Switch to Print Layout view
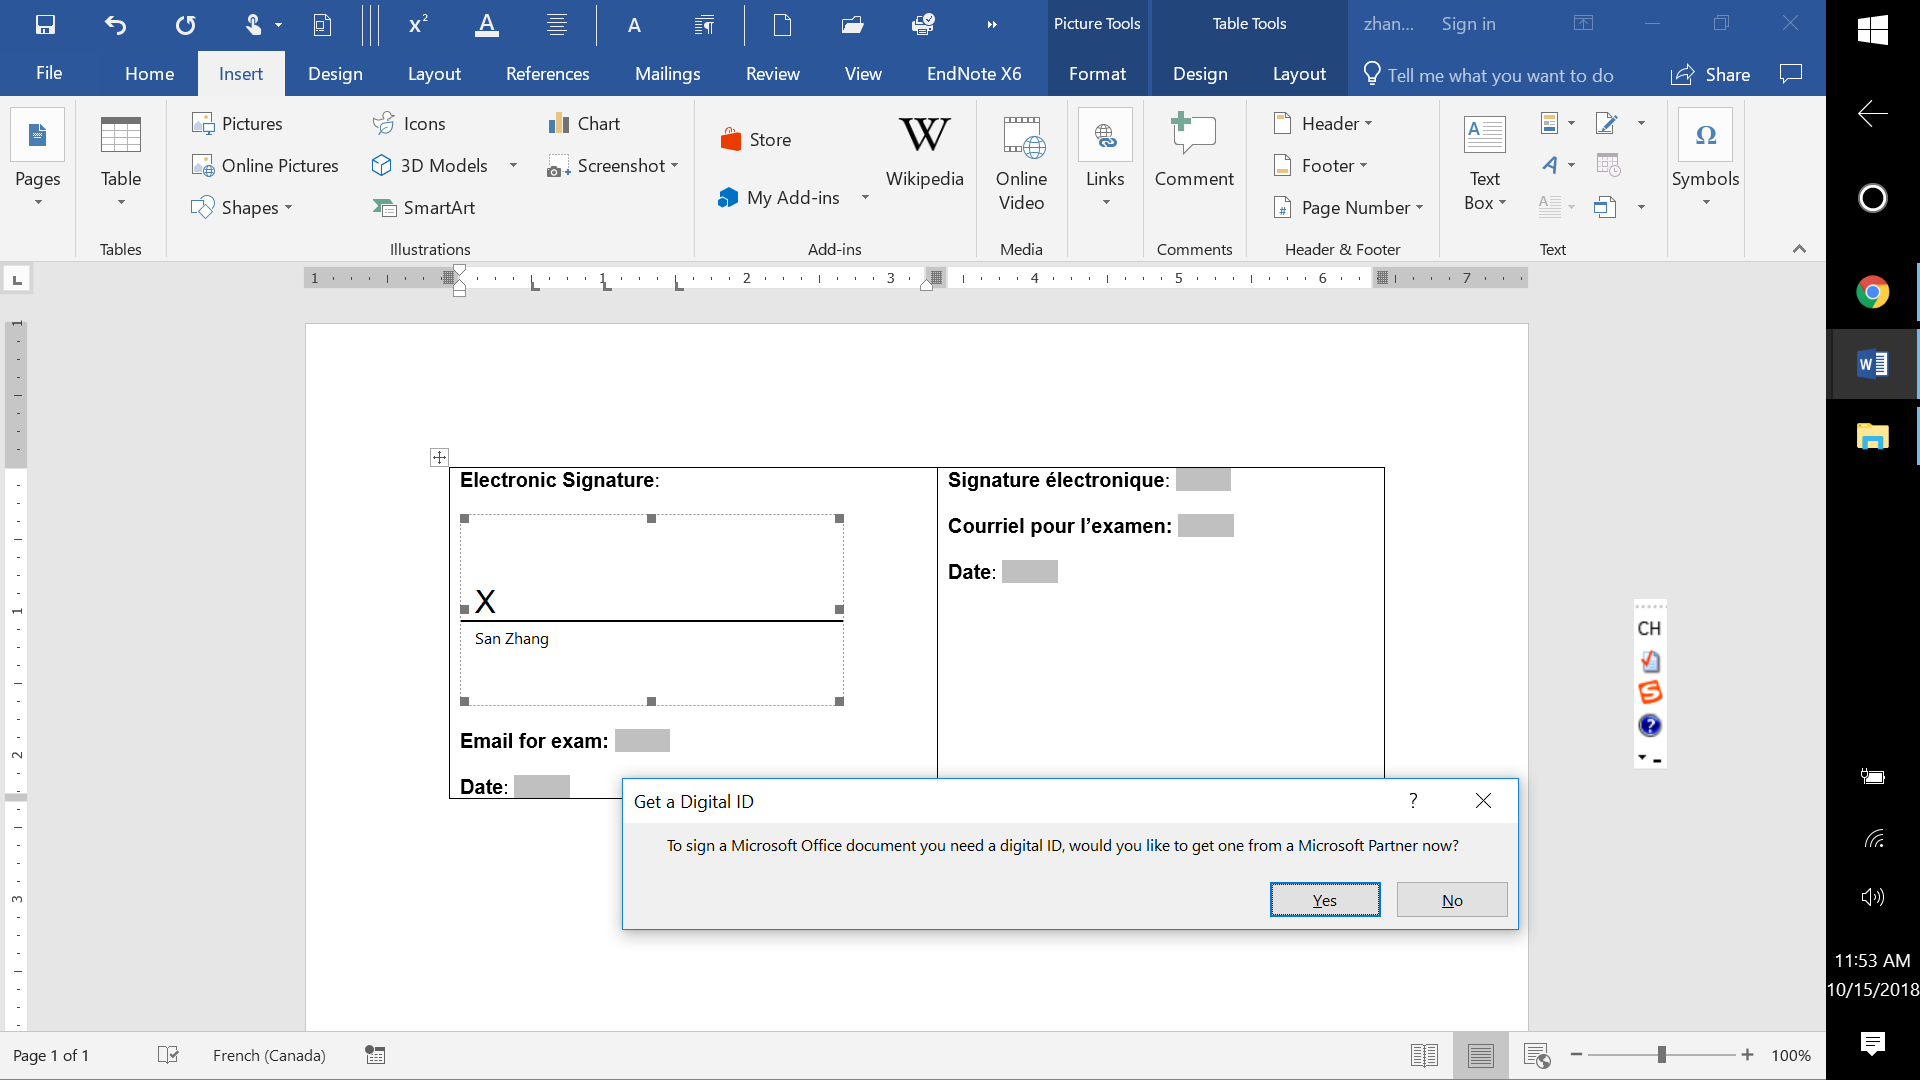This screenshot has height=1080, width=1920. pos(1481,1056)
